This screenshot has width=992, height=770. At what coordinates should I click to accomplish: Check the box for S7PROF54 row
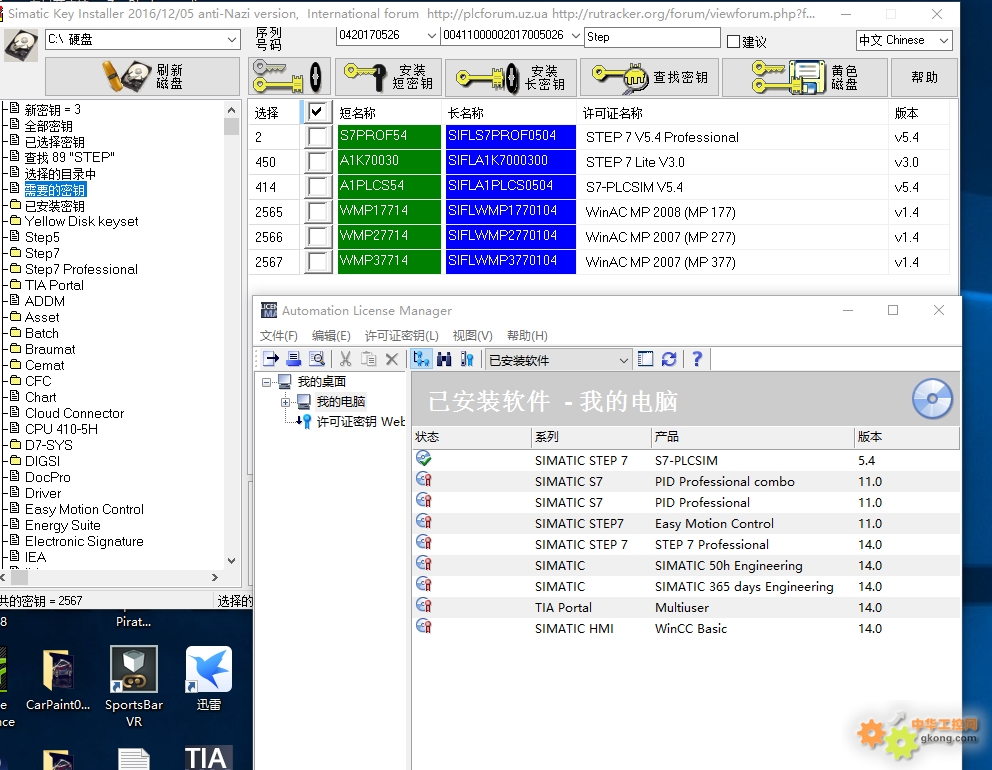[x=318, y=137]
